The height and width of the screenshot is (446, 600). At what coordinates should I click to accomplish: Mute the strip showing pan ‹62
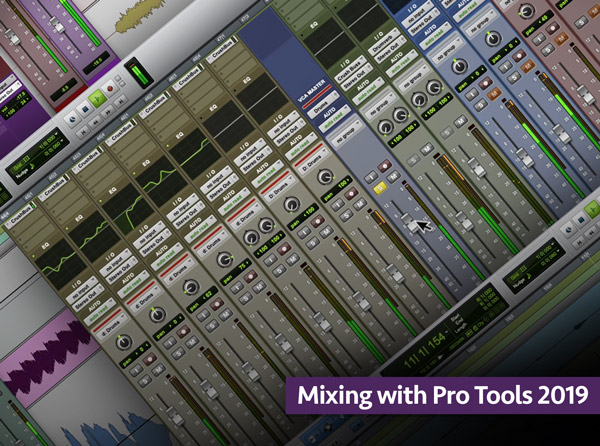point(226,314)
